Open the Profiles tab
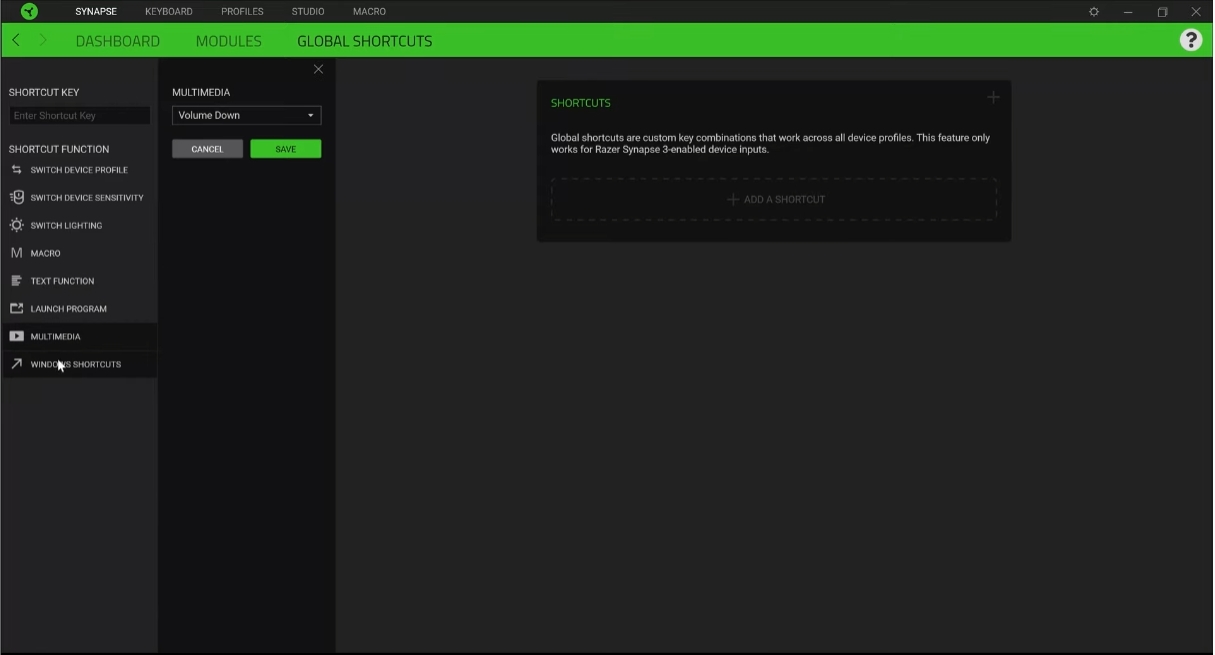The width and height of the screenshot is (1215, 655). click(242, 12)
